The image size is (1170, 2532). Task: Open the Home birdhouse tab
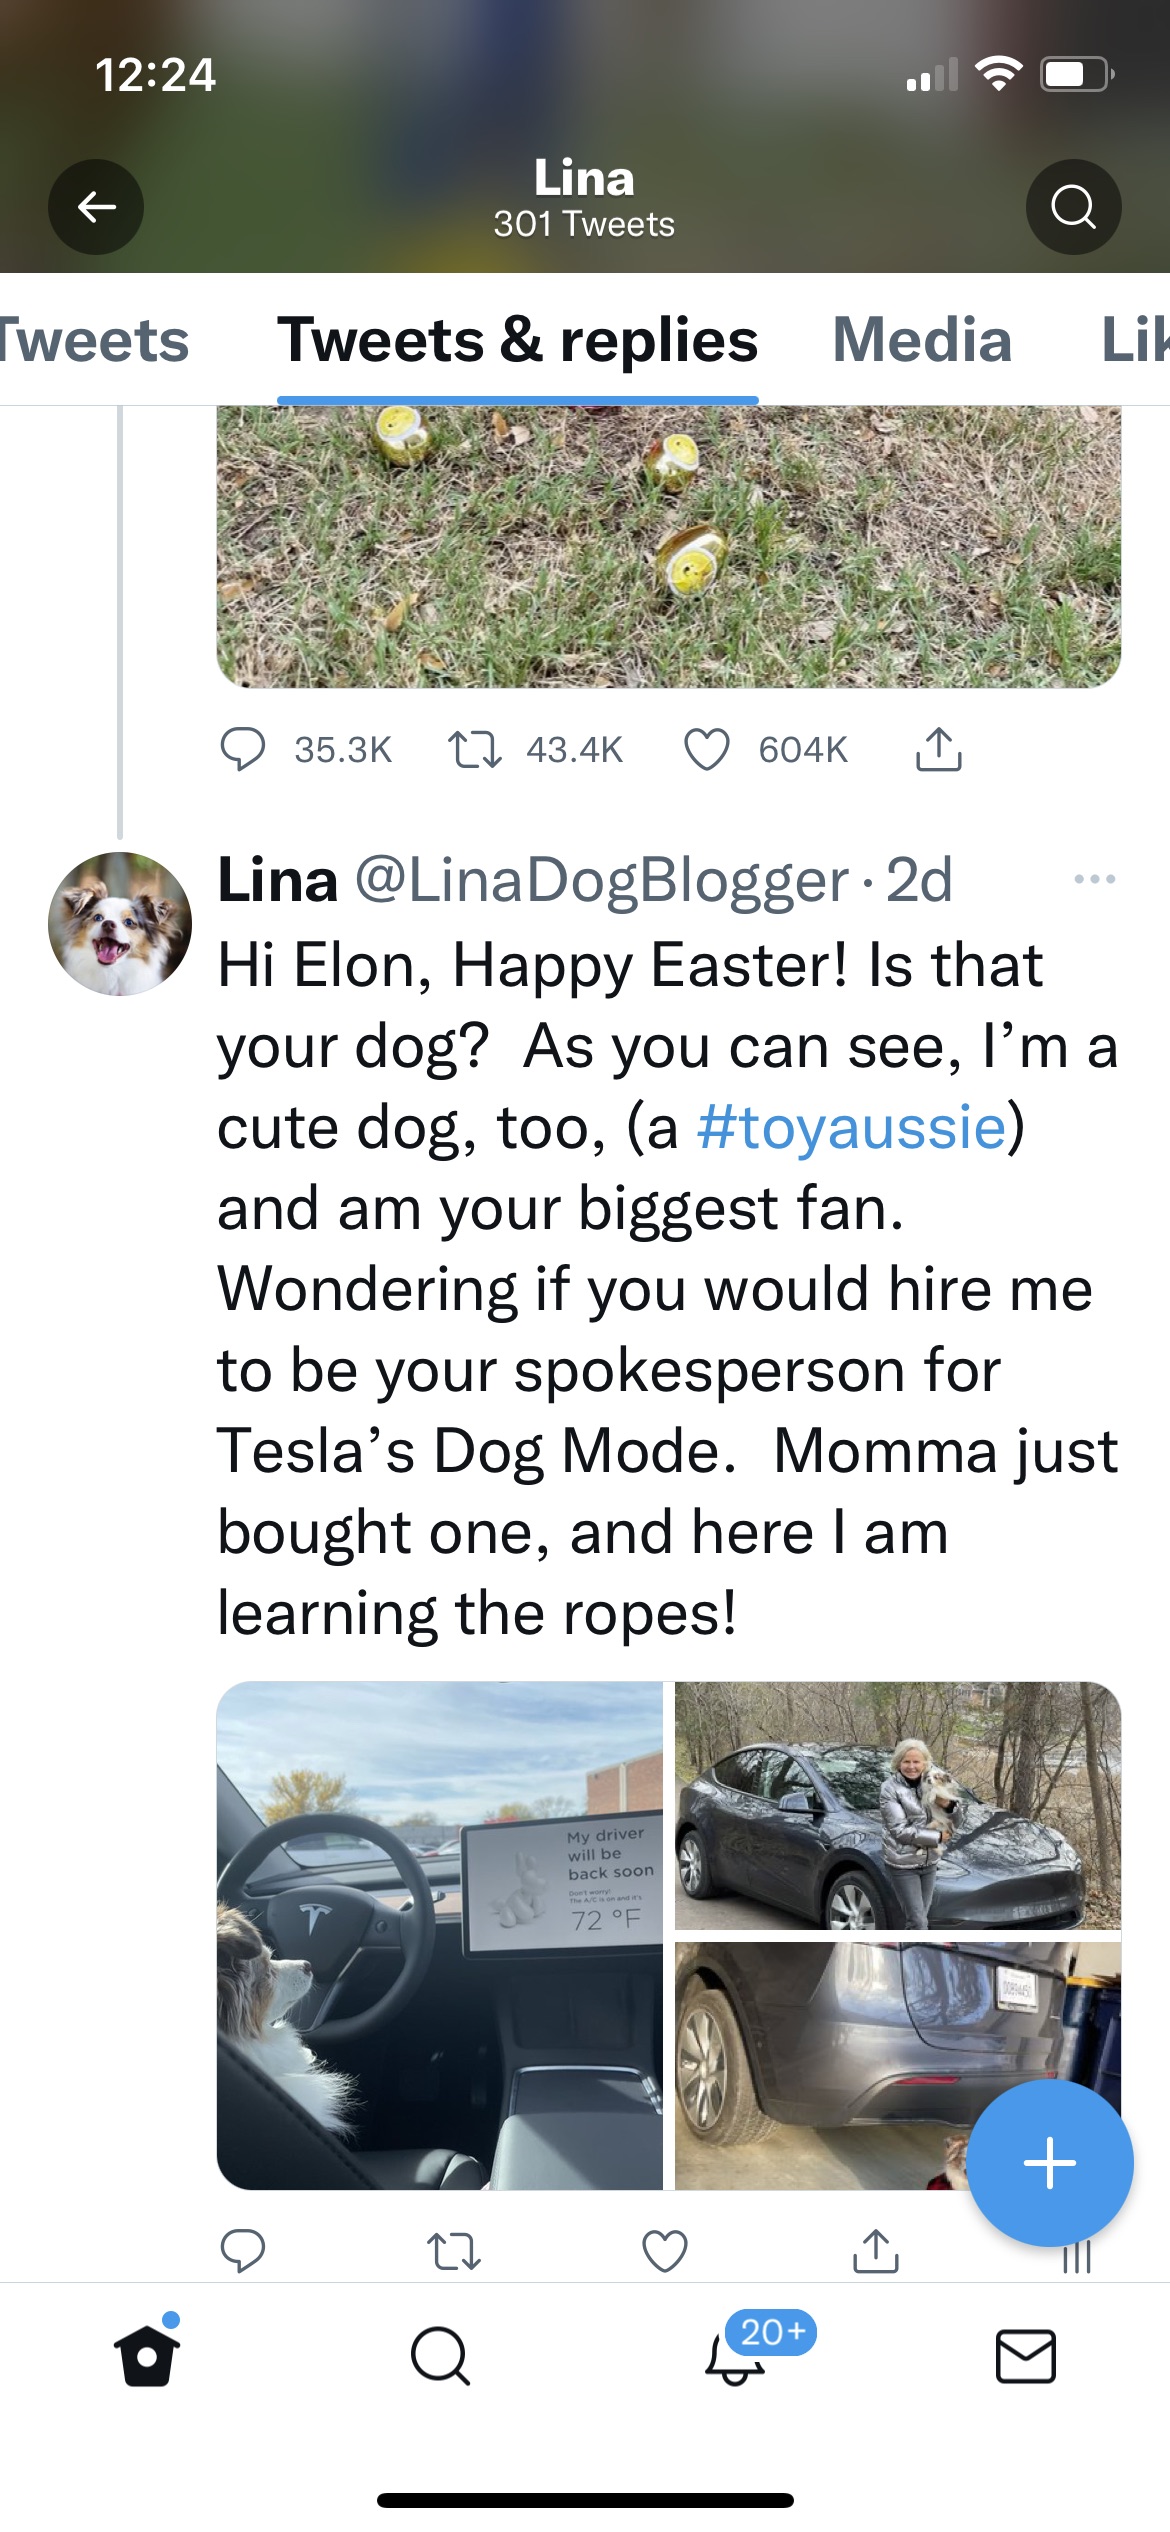[147, 2355]
